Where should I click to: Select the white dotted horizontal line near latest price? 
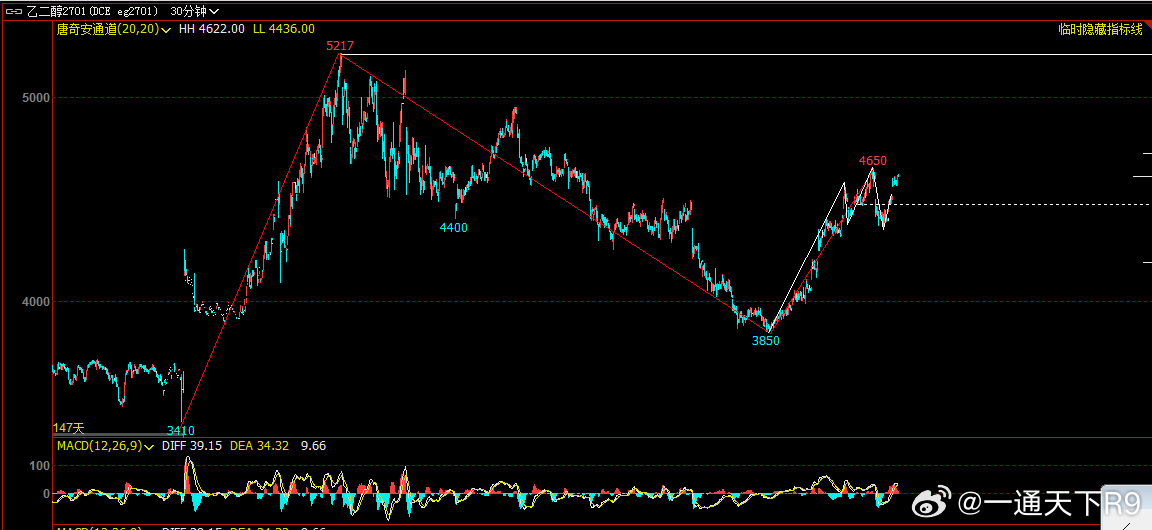click(1003, 204)
